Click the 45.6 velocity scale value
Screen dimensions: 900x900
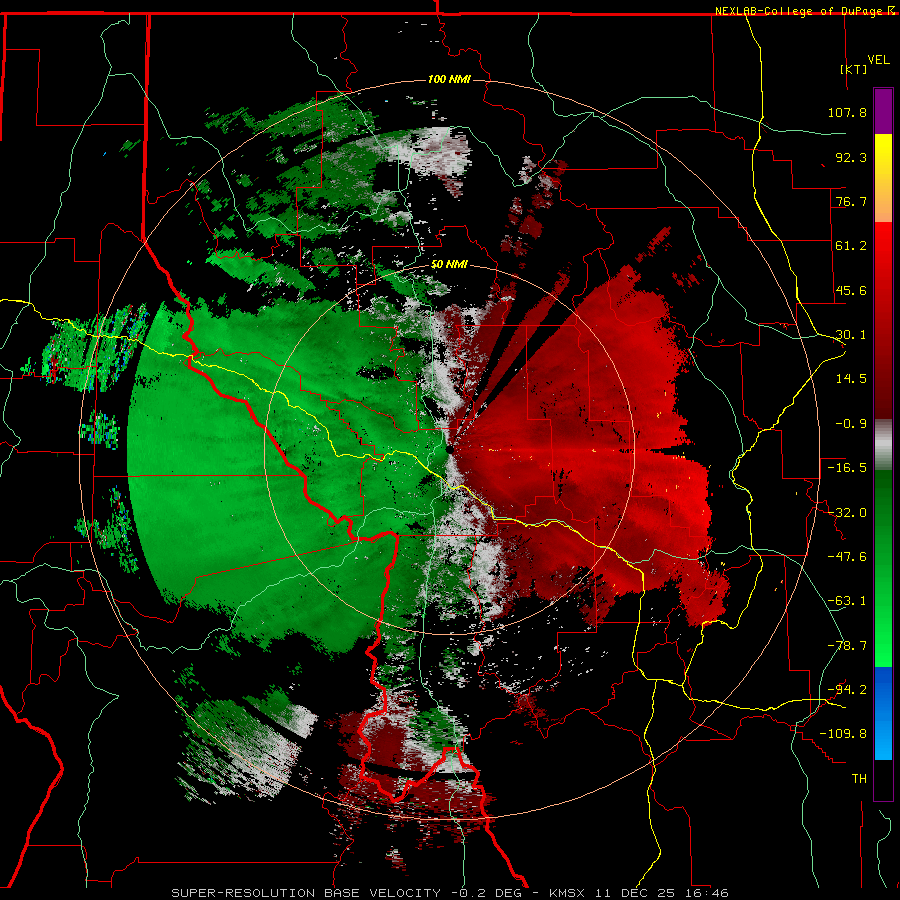(x=851, y=290)
